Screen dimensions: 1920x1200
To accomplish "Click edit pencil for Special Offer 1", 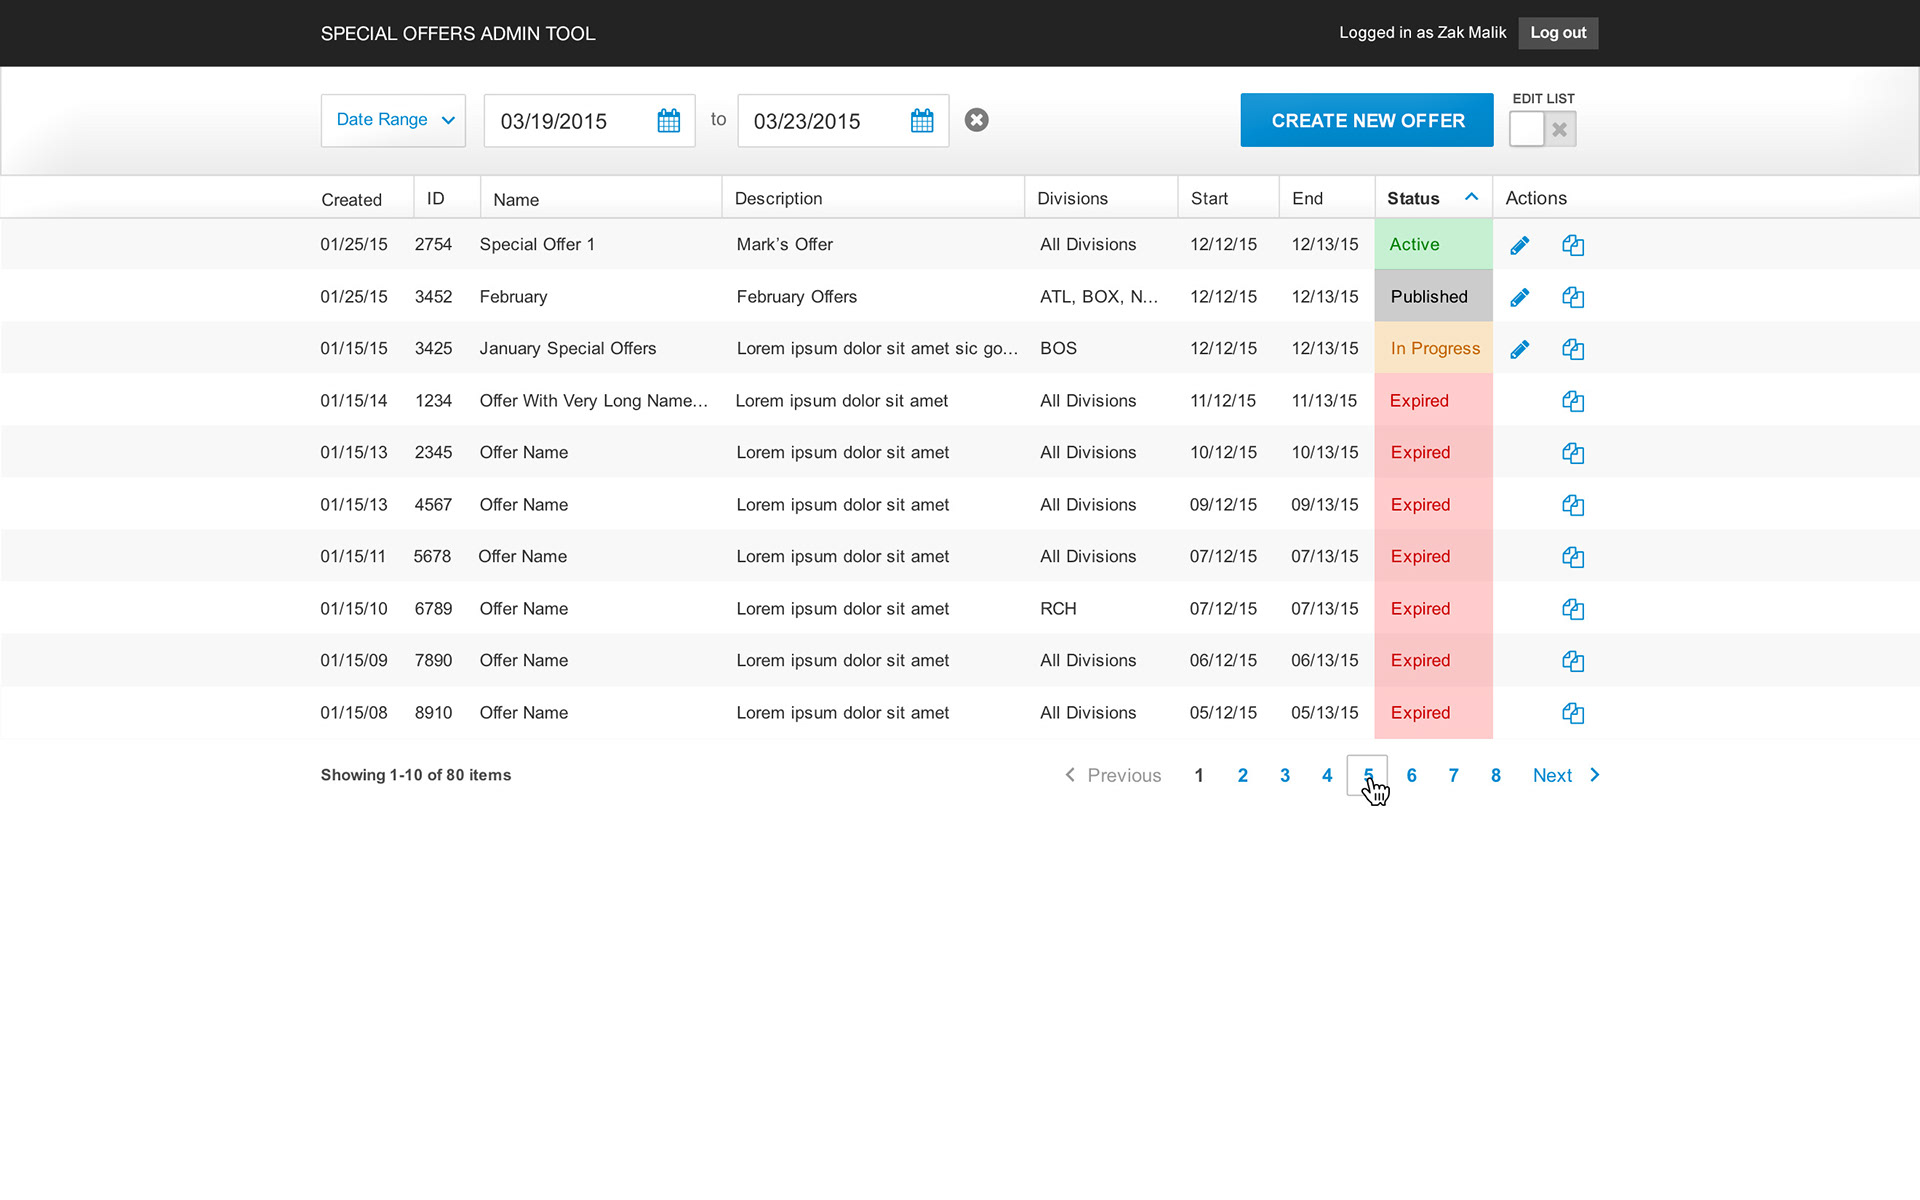I will coord(1519,245).
